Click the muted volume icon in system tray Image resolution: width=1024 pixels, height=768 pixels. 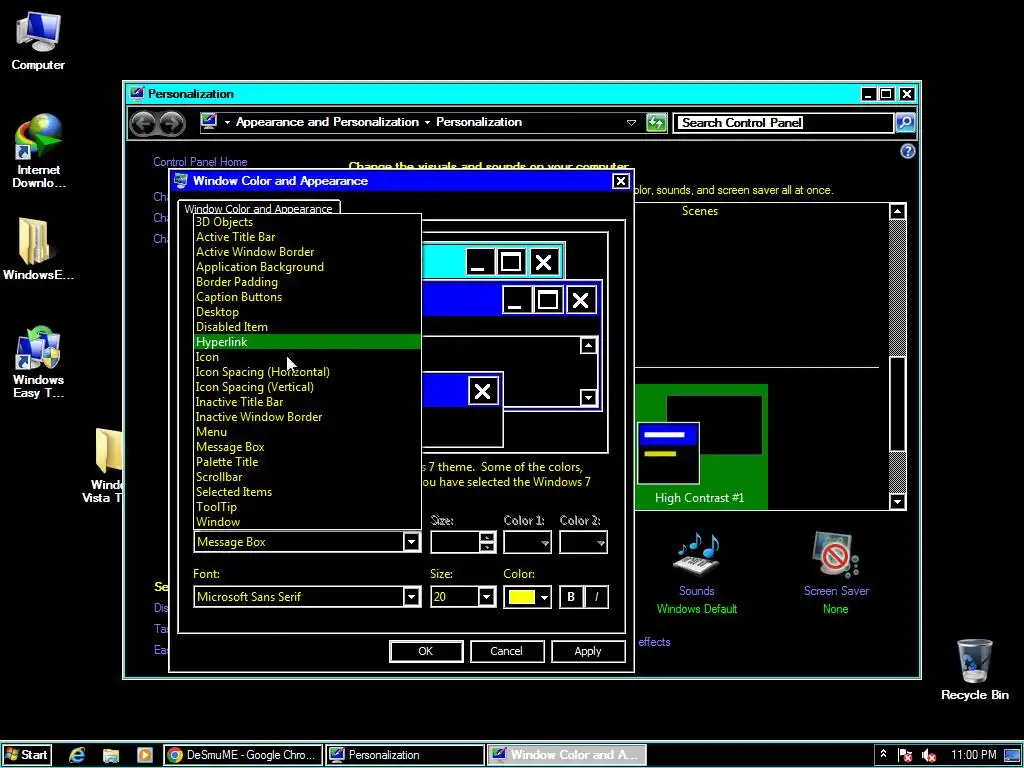929,755
